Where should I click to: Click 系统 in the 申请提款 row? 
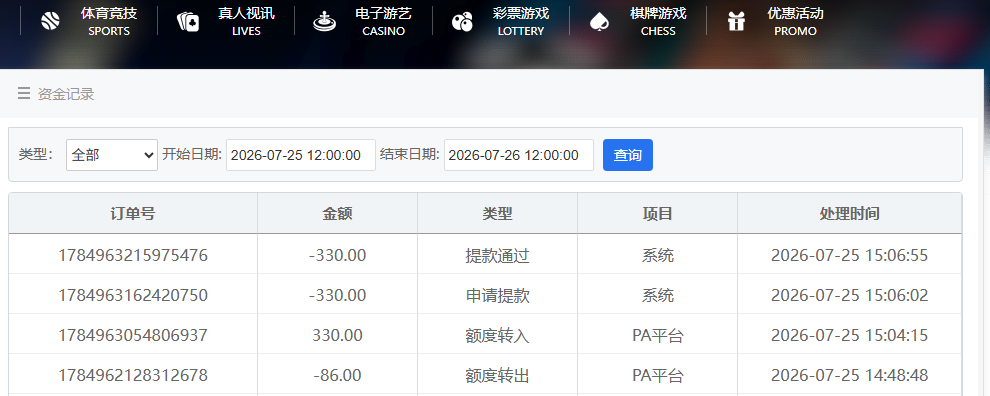coord(657,295)
